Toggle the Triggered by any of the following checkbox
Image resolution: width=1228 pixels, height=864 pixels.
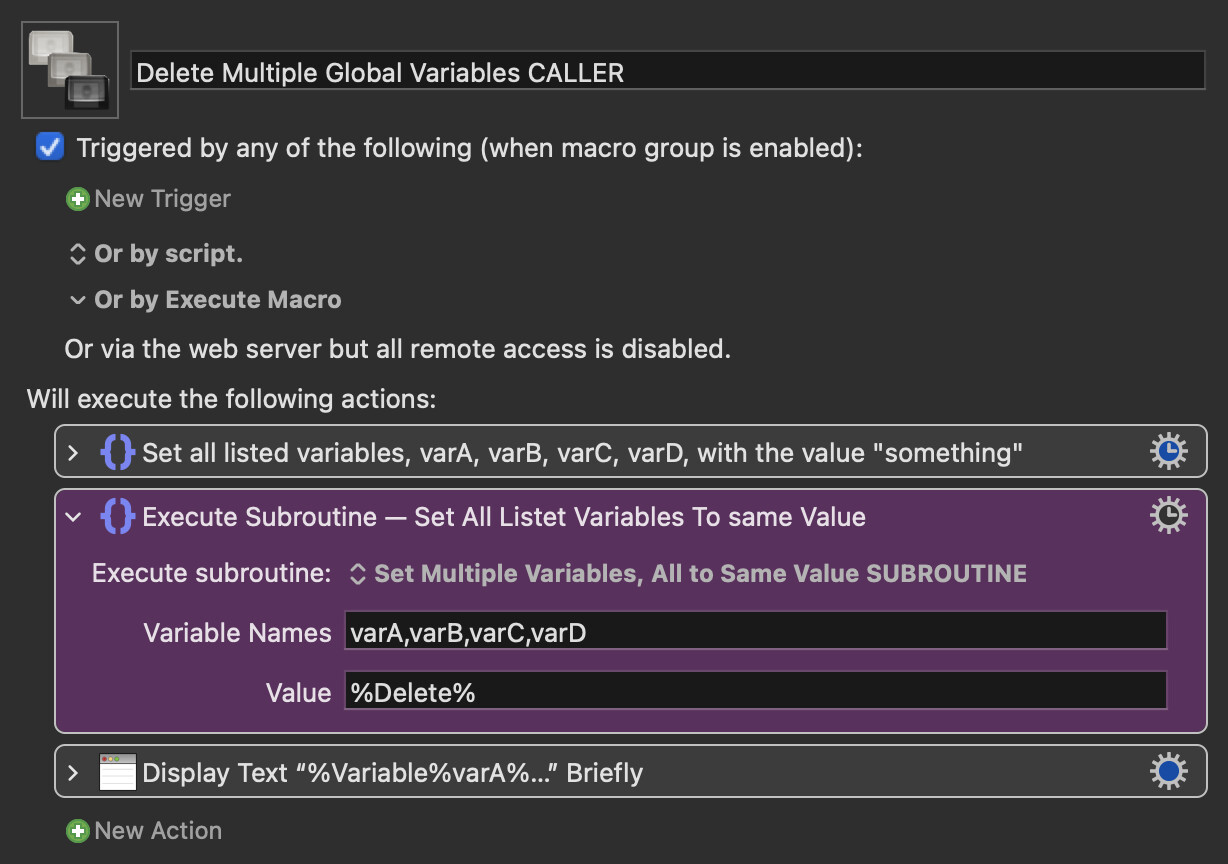pos(49,147)
